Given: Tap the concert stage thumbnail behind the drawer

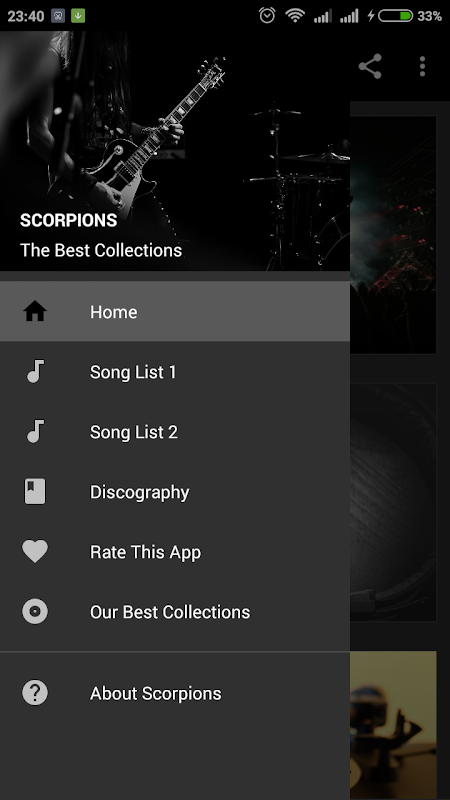Looking at the screenshot, I should coord(393,235).
